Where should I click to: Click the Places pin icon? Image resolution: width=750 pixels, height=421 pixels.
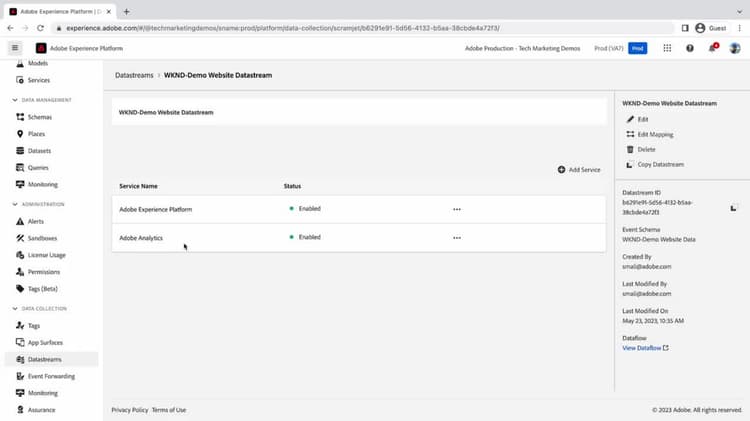coord(20,133)
